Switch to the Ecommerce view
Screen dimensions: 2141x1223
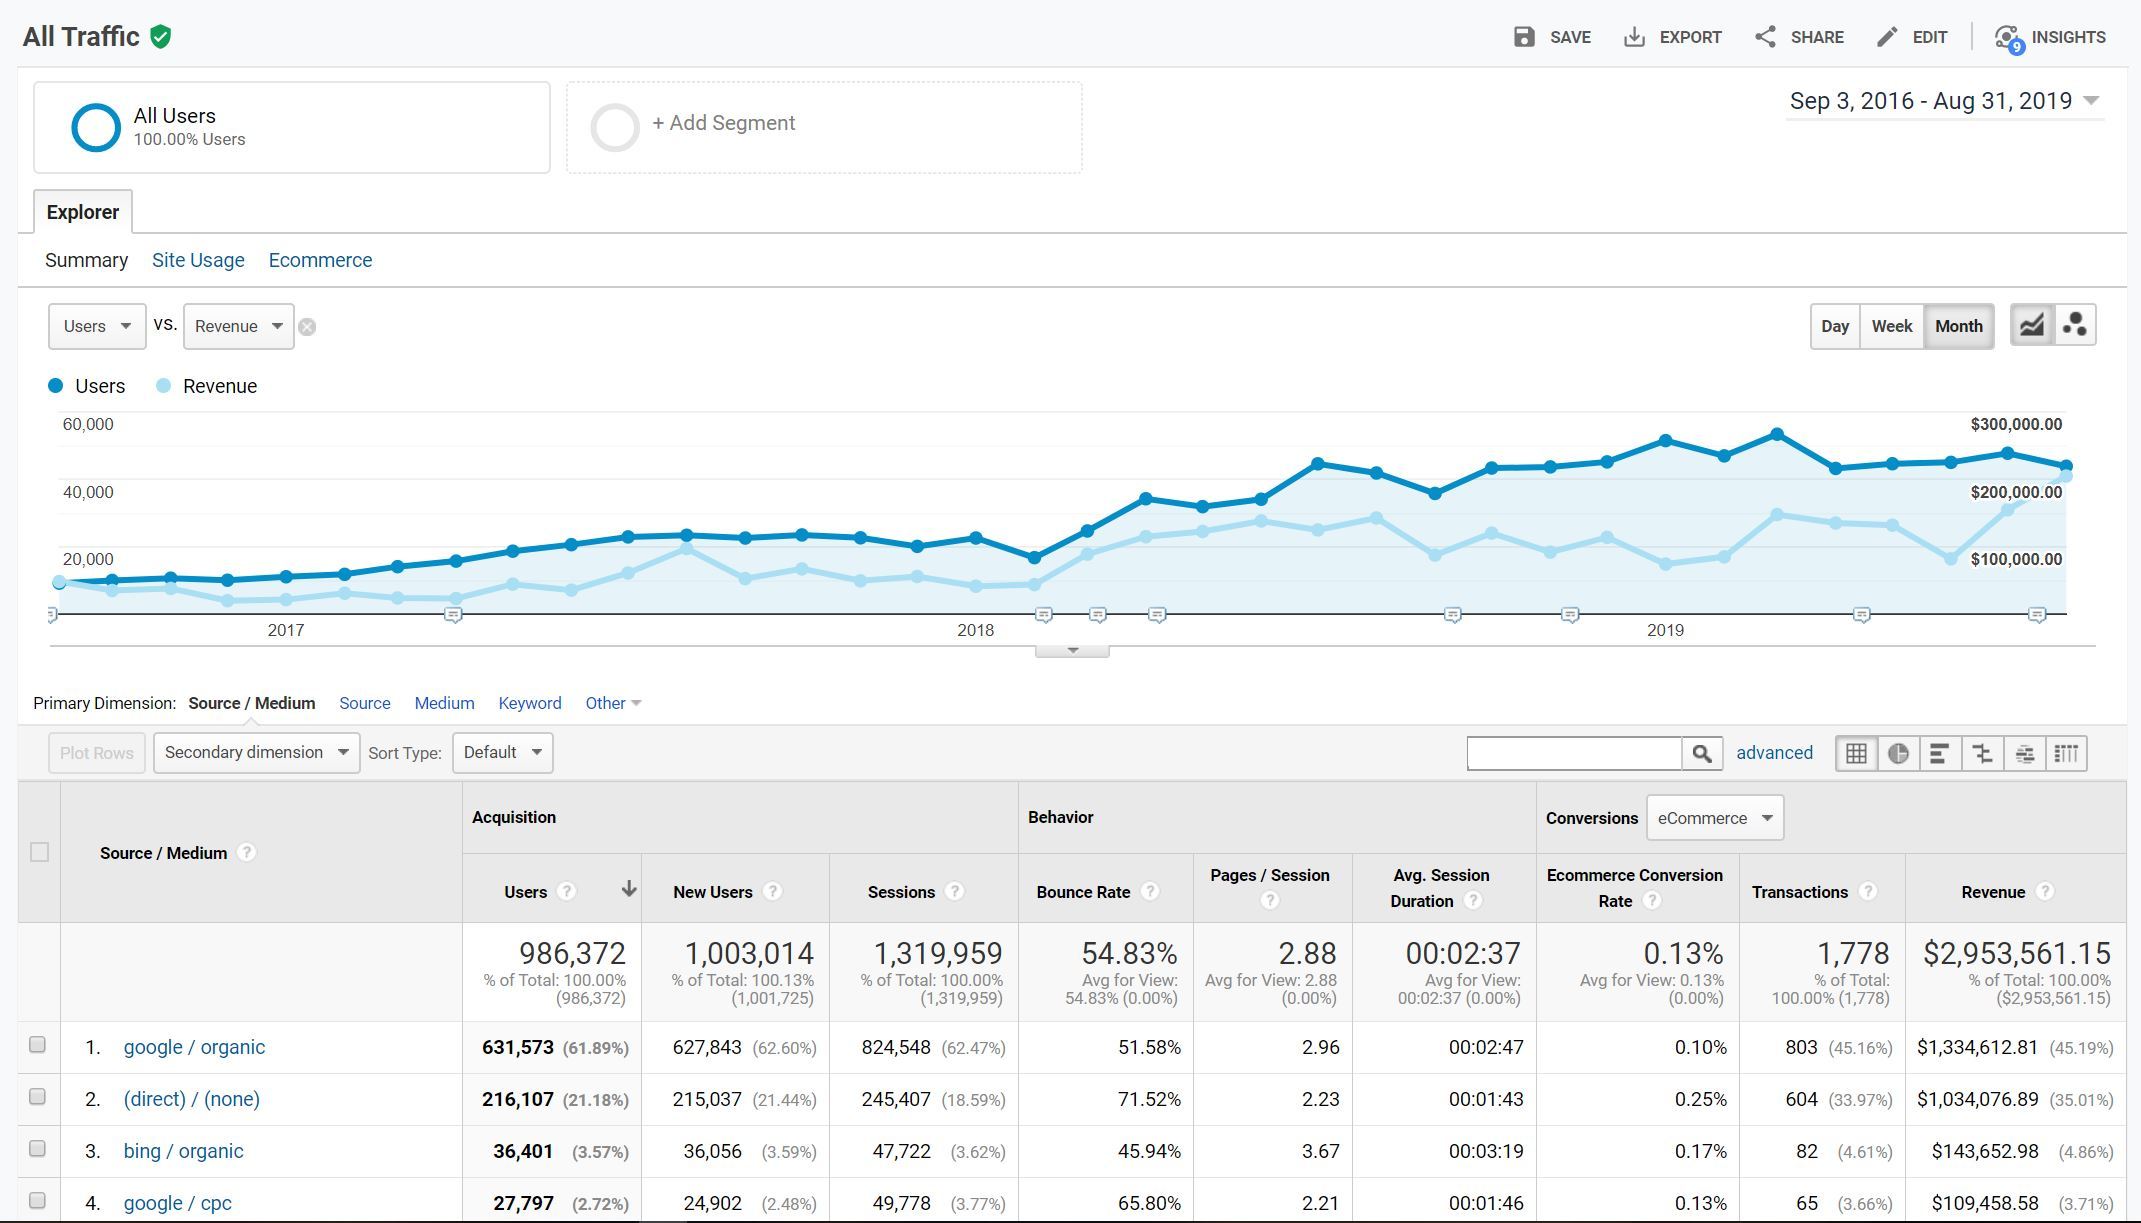[320, 260]
